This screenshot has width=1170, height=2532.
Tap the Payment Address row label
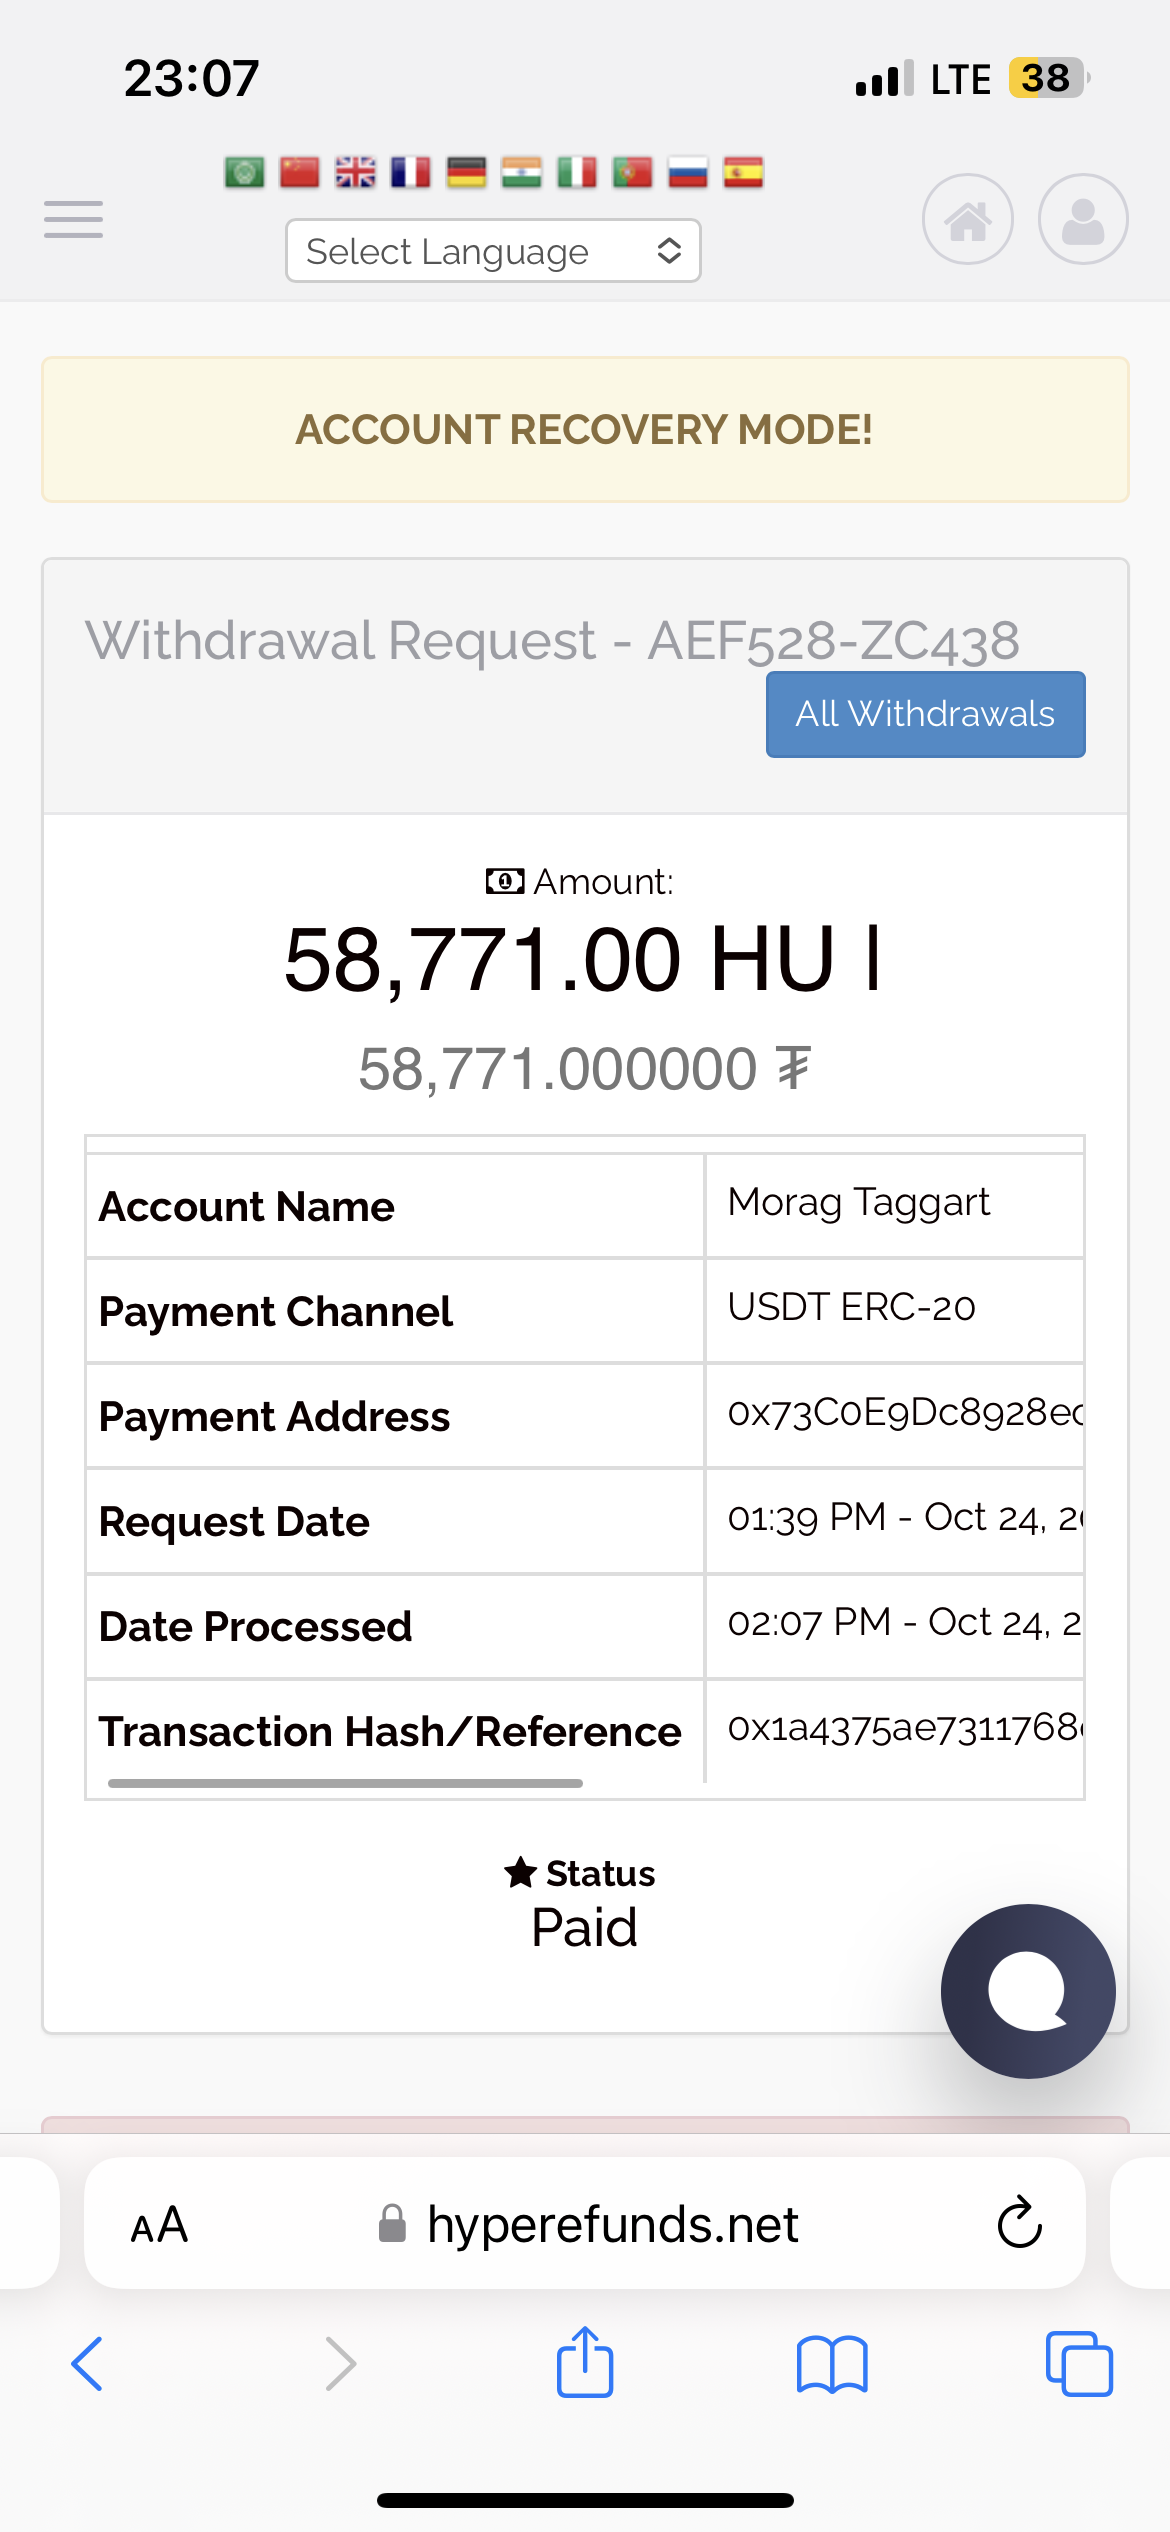click(x=275, y=1416)
